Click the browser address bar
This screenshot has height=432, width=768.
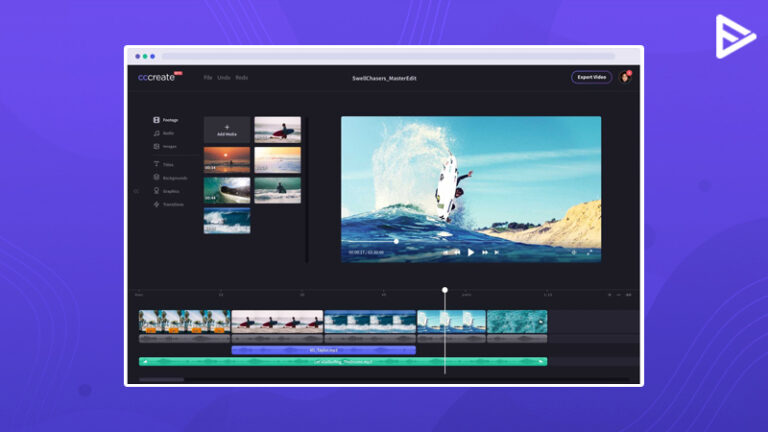click(x=388, y=56)
